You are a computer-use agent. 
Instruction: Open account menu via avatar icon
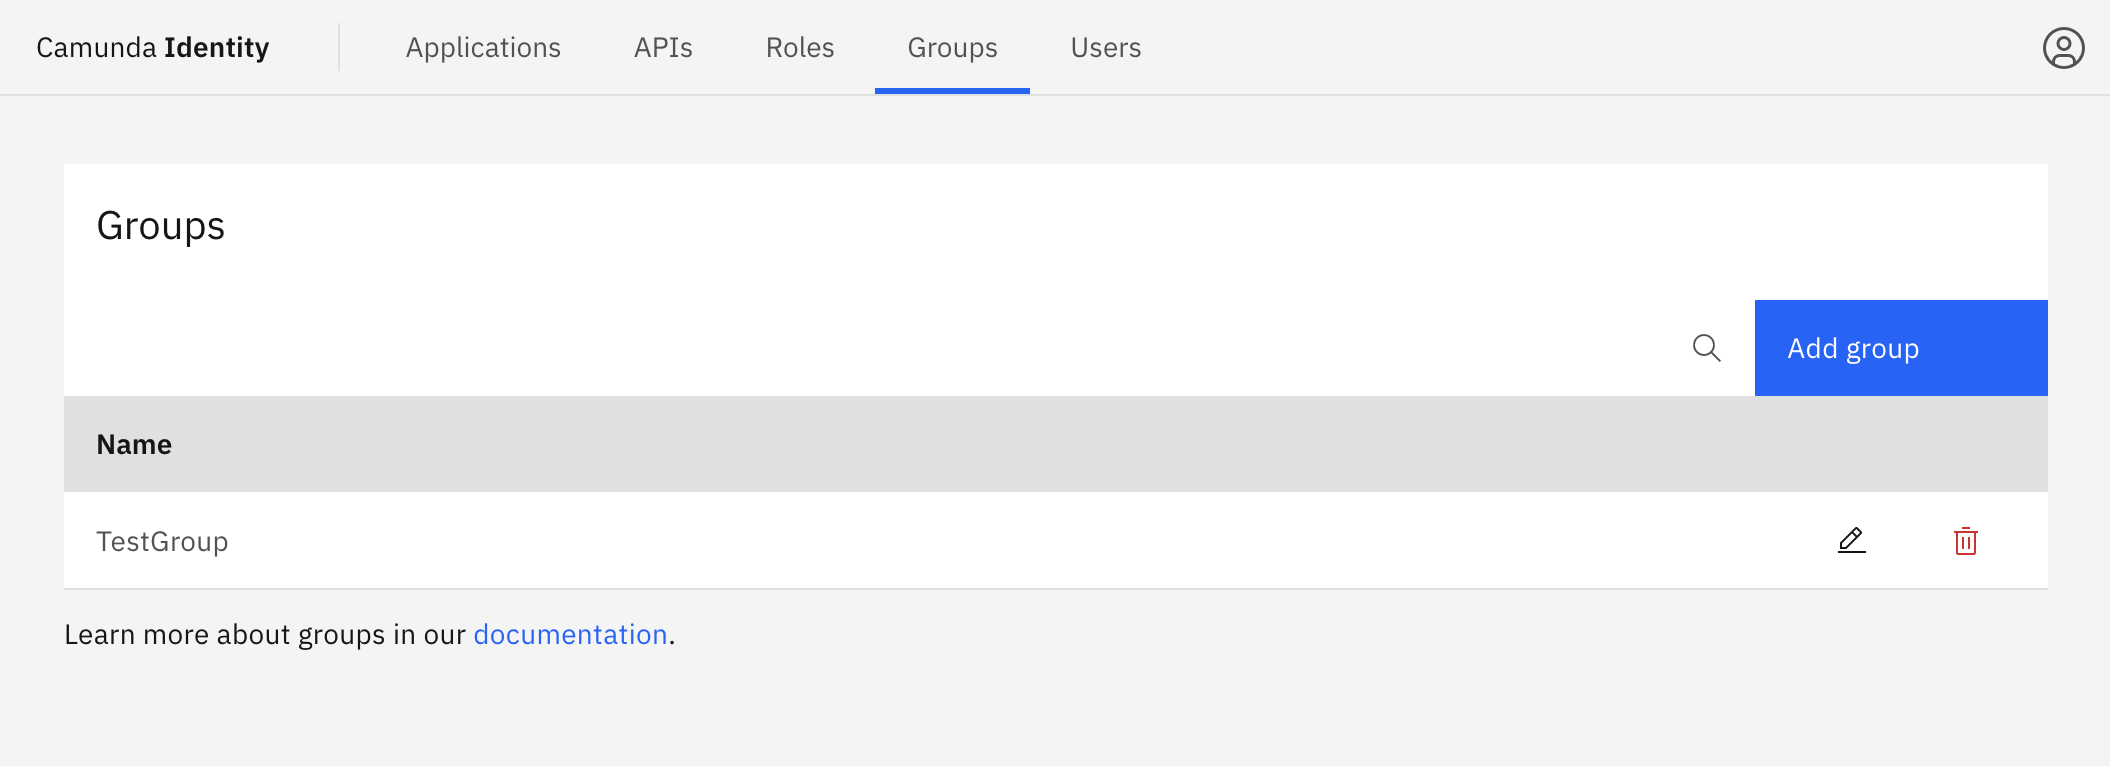(2065, 47)
